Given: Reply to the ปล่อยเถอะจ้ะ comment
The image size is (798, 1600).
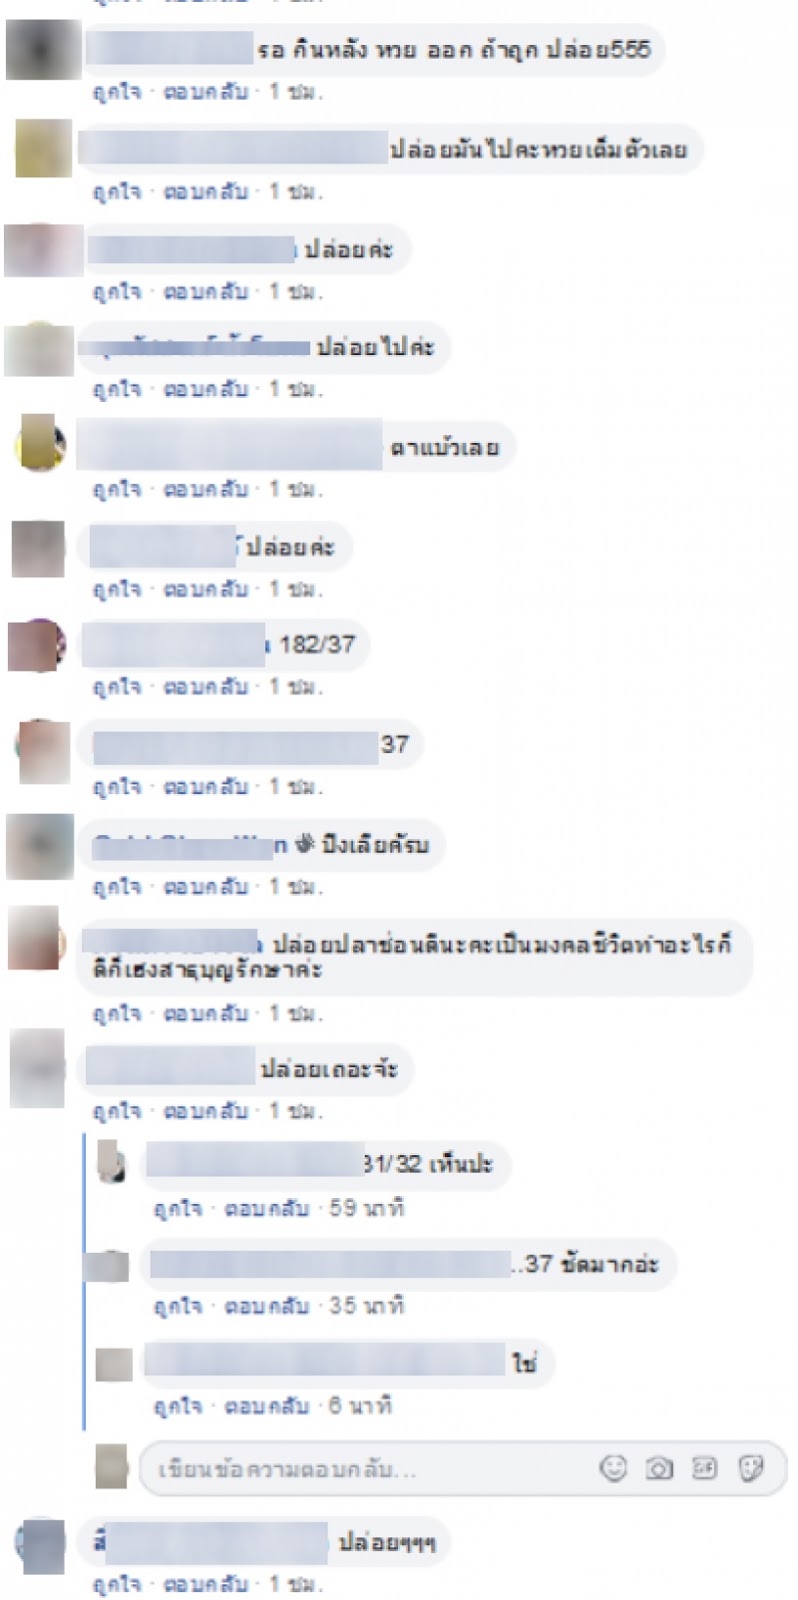Looking at the screenshot, I should click(205, 1111).
